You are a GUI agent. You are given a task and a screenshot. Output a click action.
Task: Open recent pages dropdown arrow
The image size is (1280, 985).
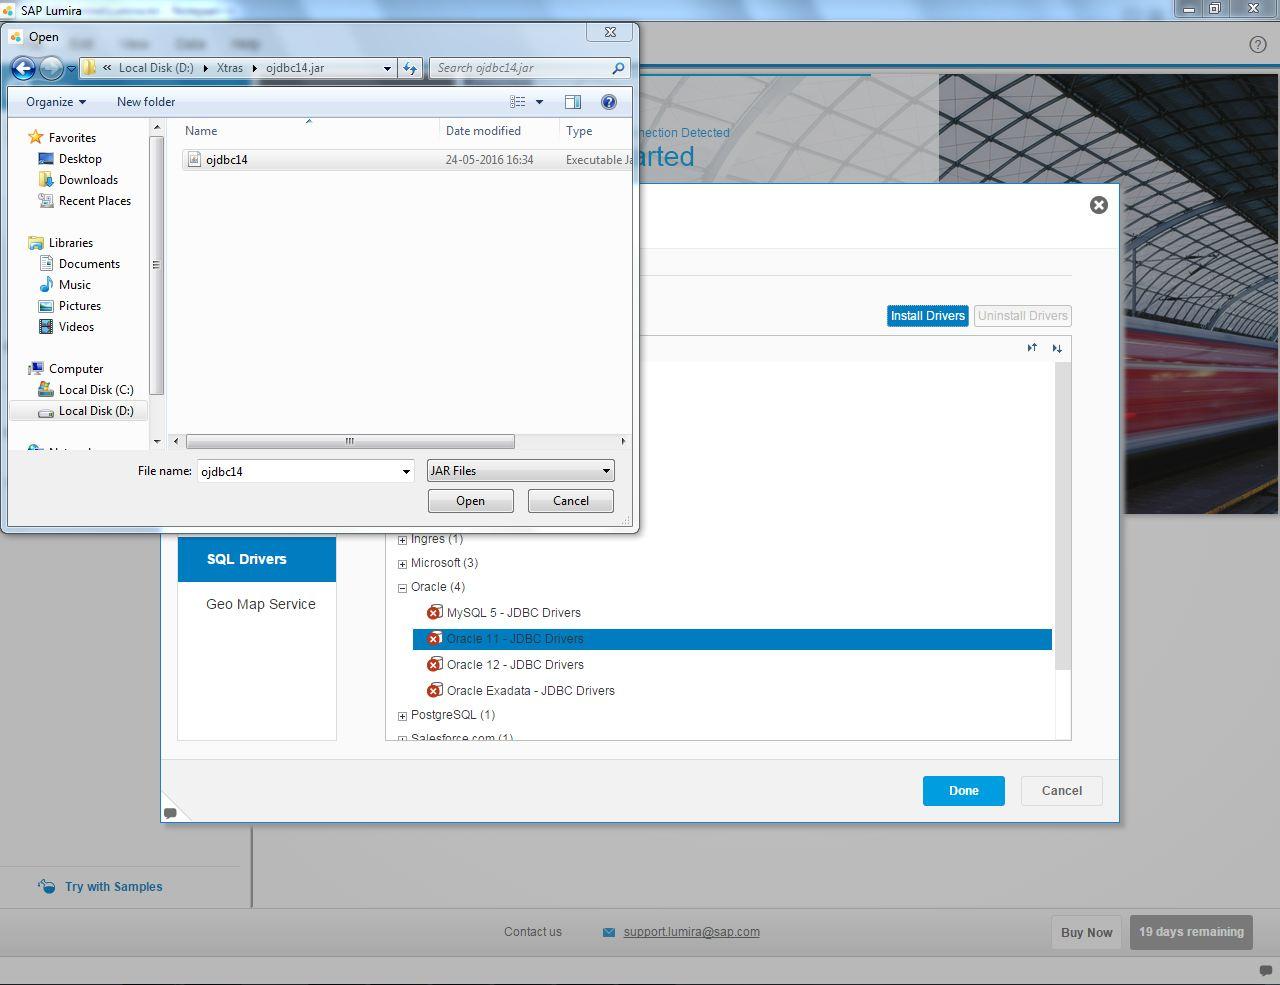pos(71,69)
